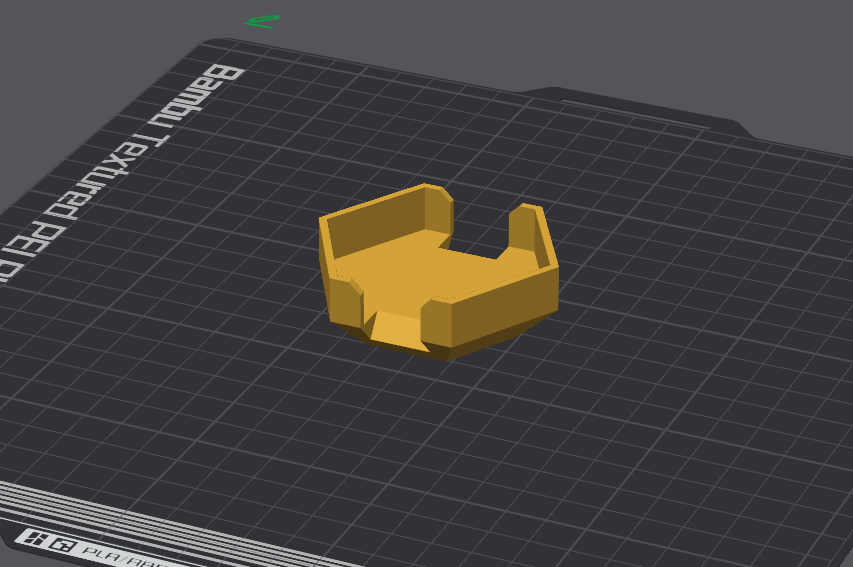This screenshot has width=853, height=567.
Task: Click the square plate-type icon beside PLA/ABS
Action: tap(62, 545)
